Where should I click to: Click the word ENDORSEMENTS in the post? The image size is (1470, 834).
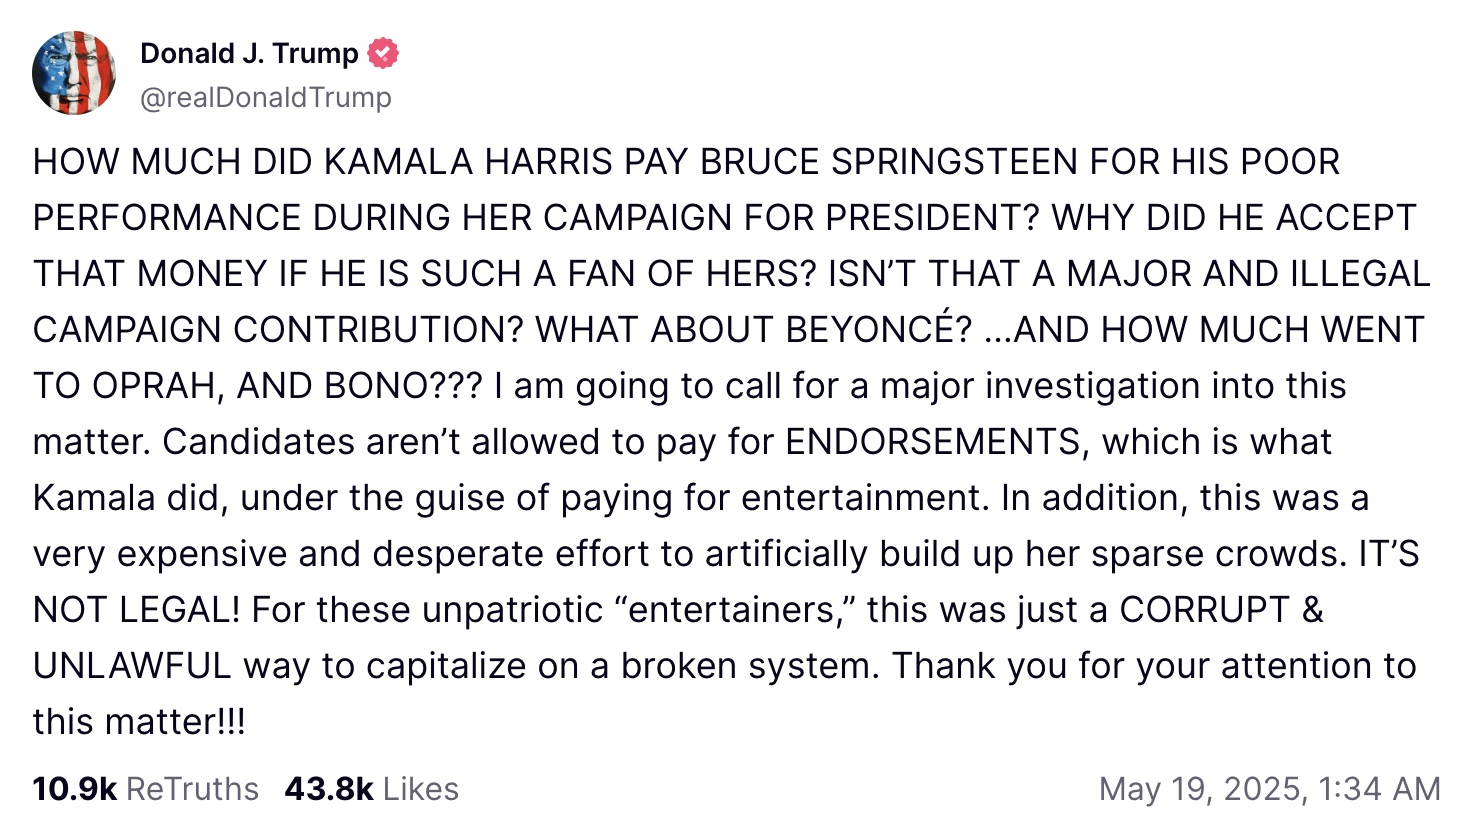point(937,442)
